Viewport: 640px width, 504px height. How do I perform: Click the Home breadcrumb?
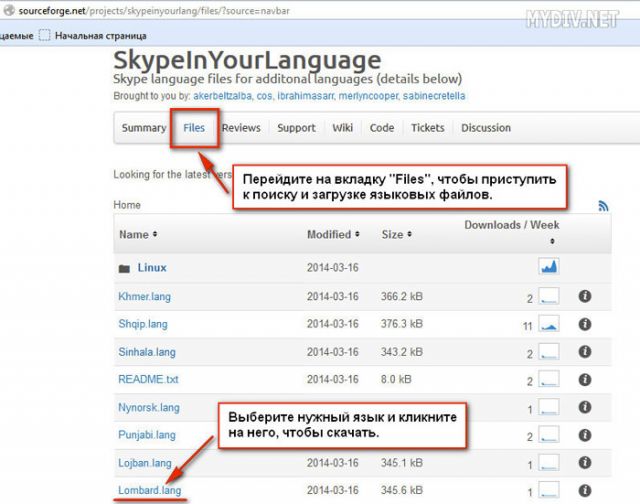click(127, 205)
